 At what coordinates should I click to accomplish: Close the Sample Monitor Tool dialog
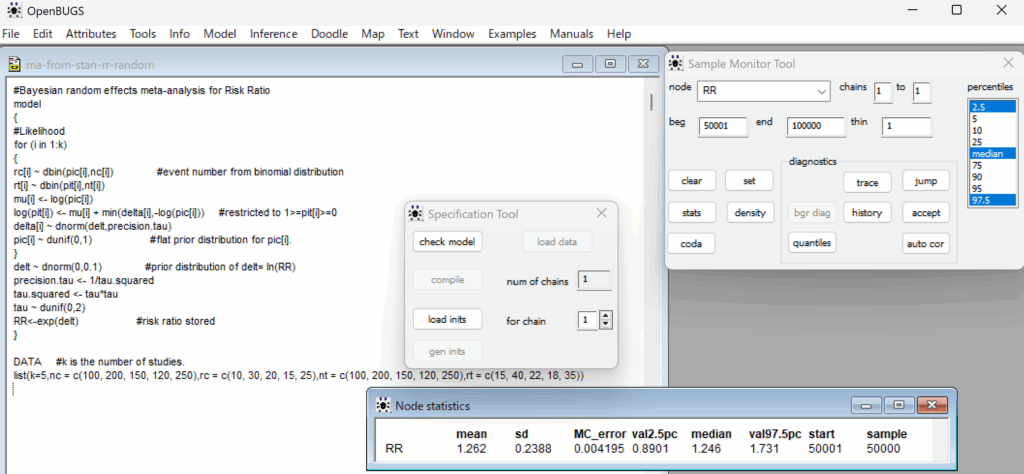(1008, 63)
